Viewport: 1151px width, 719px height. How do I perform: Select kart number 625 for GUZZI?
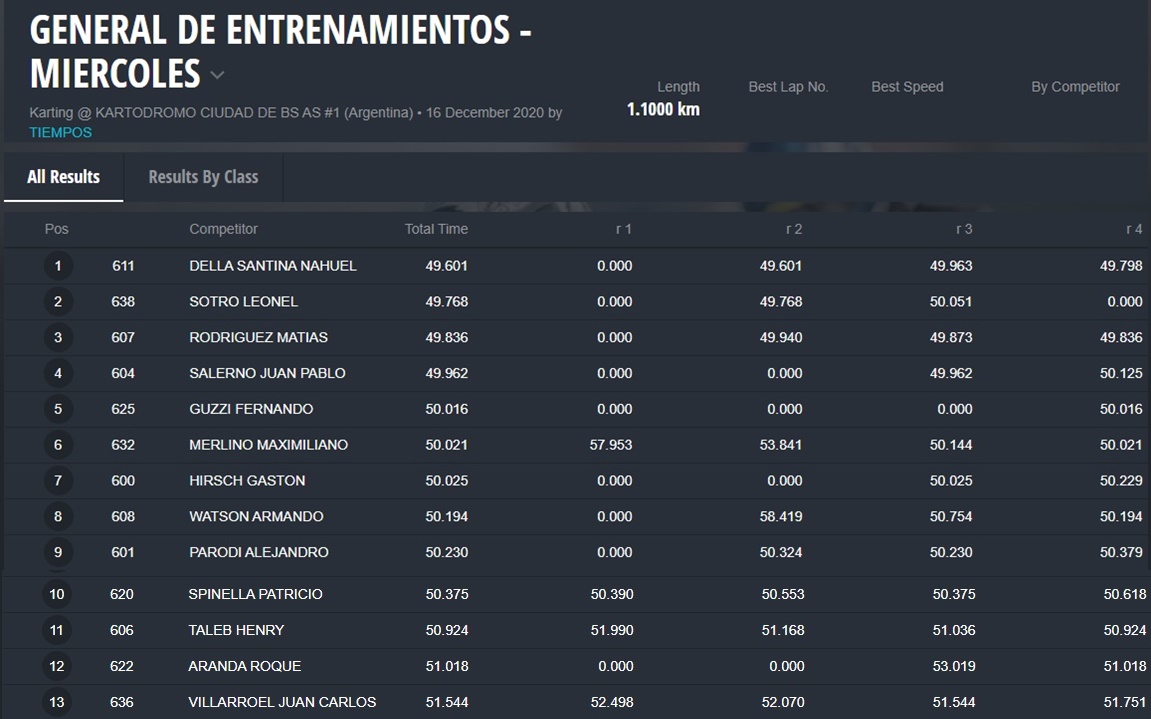(x=123, y=409)
